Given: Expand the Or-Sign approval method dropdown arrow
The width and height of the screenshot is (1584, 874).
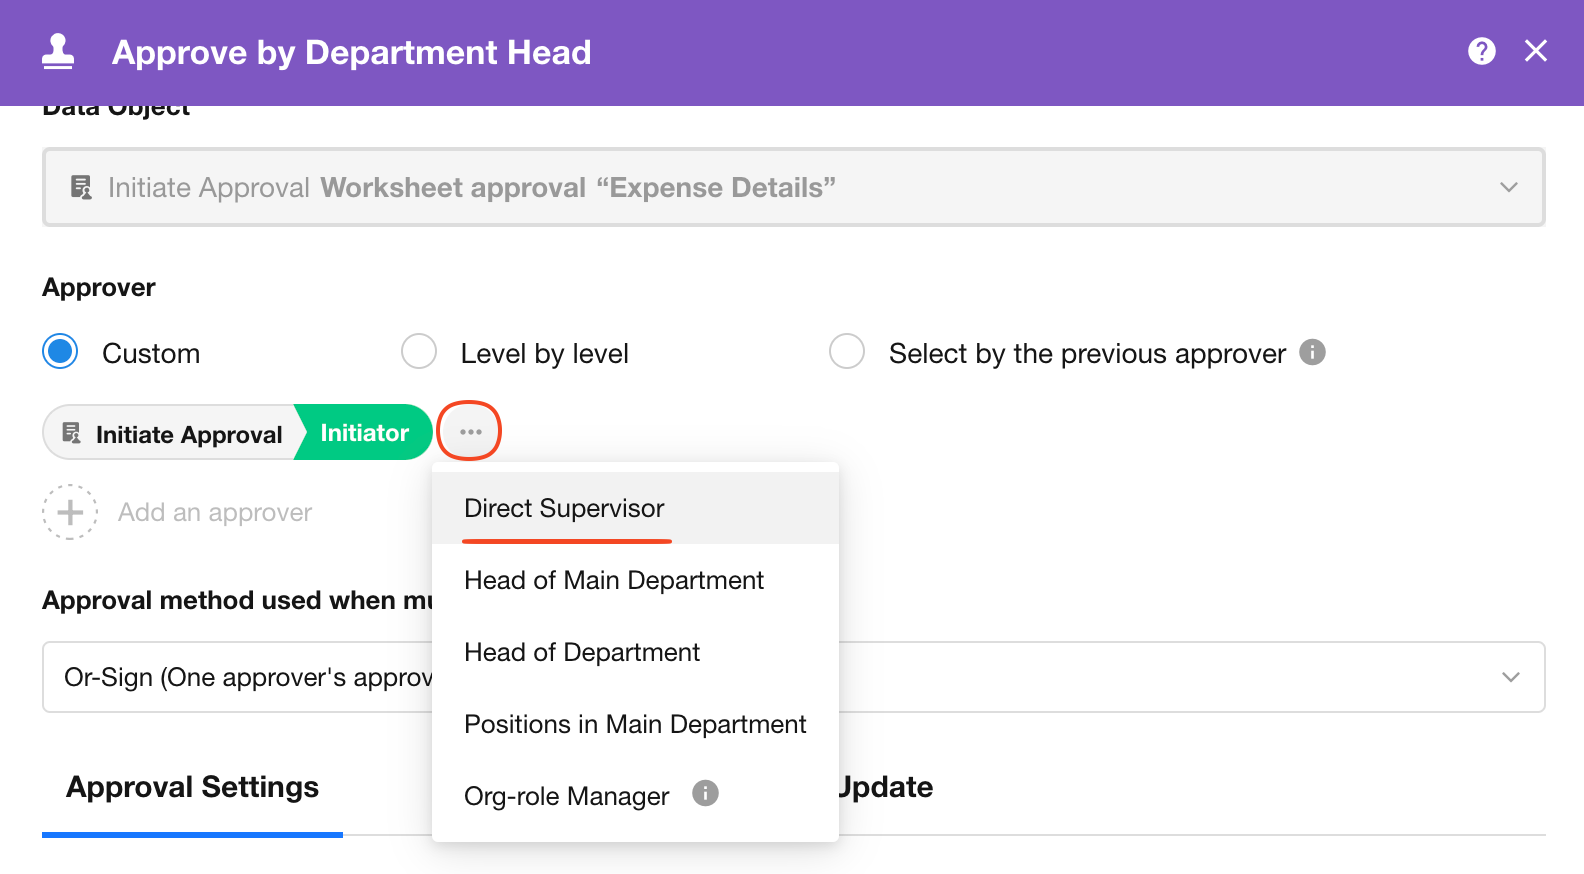Looking at the screenshot, I should 1510,677.
